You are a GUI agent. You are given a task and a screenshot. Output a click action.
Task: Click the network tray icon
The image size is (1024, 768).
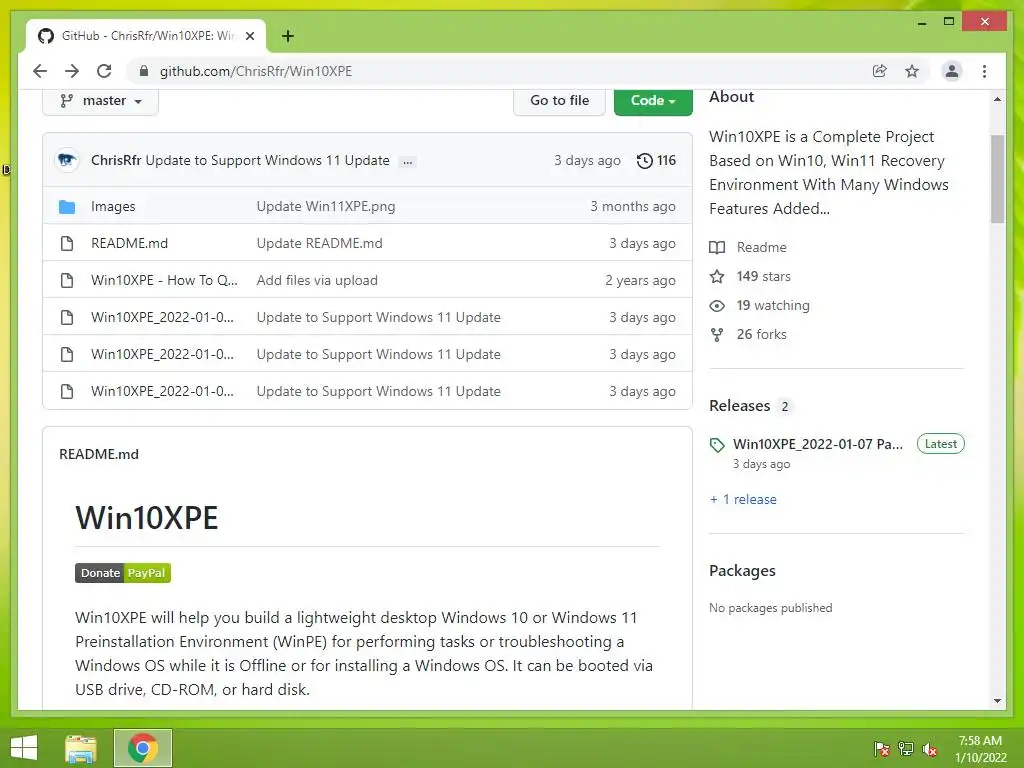[x=906, y=748]
